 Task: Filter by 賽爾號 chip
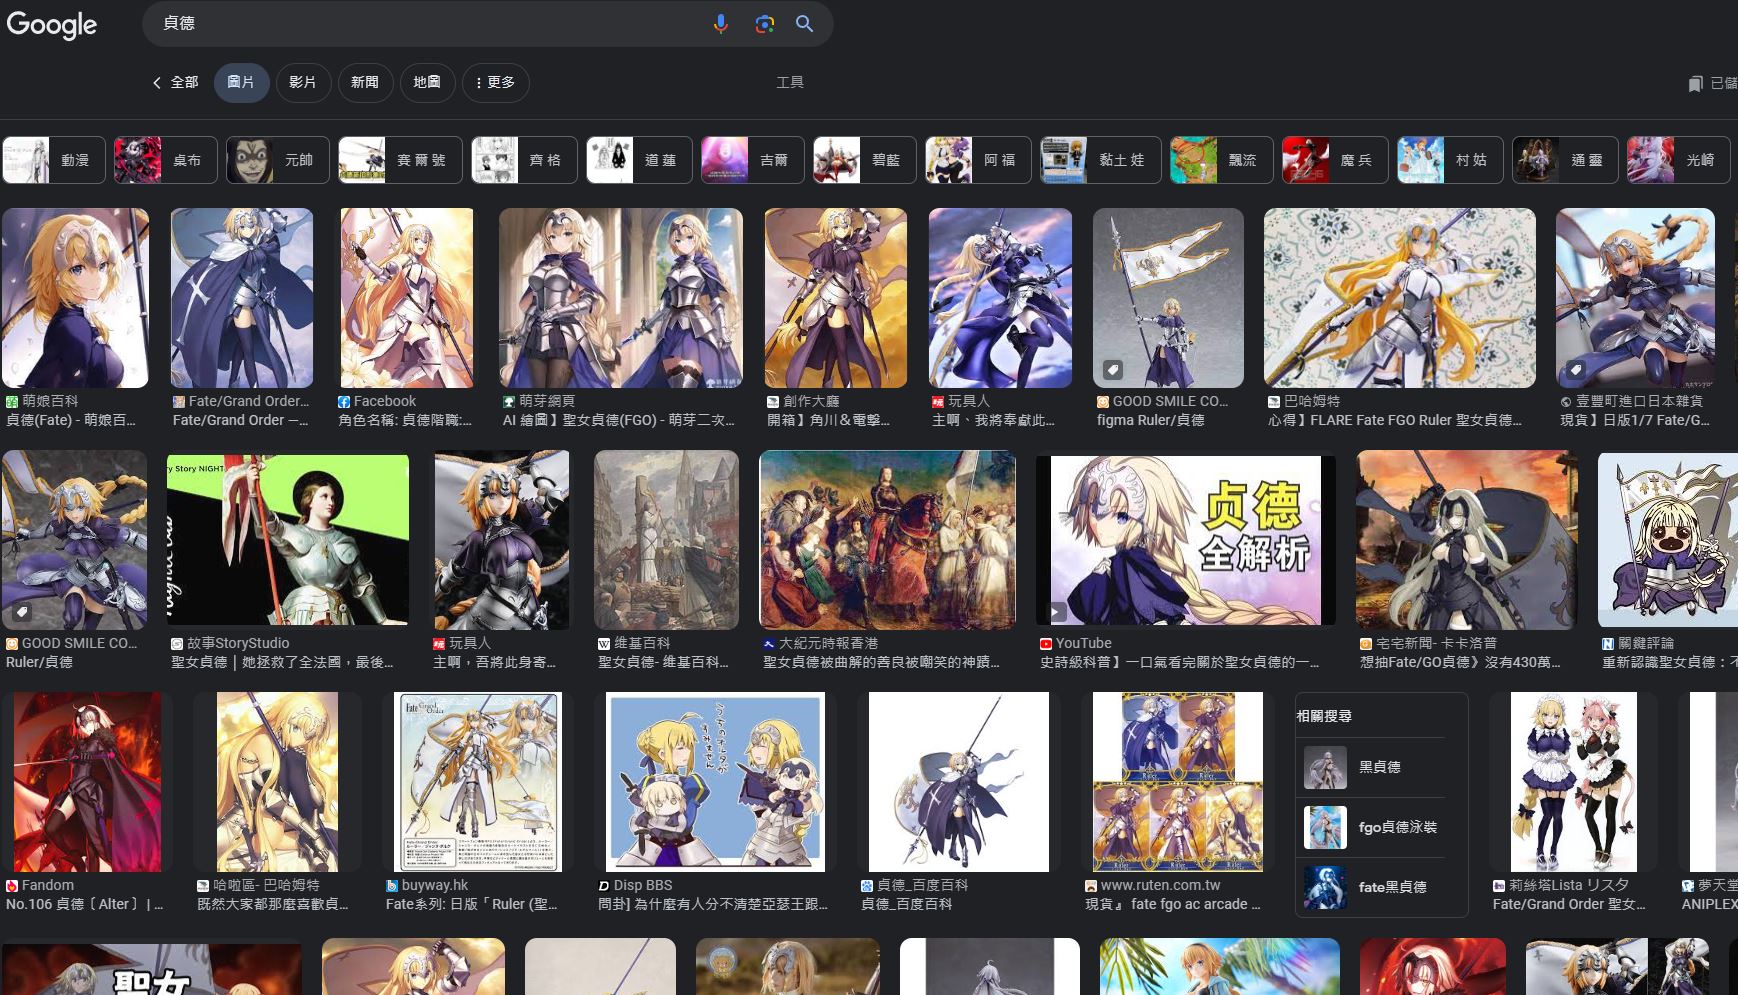[400, 160]
